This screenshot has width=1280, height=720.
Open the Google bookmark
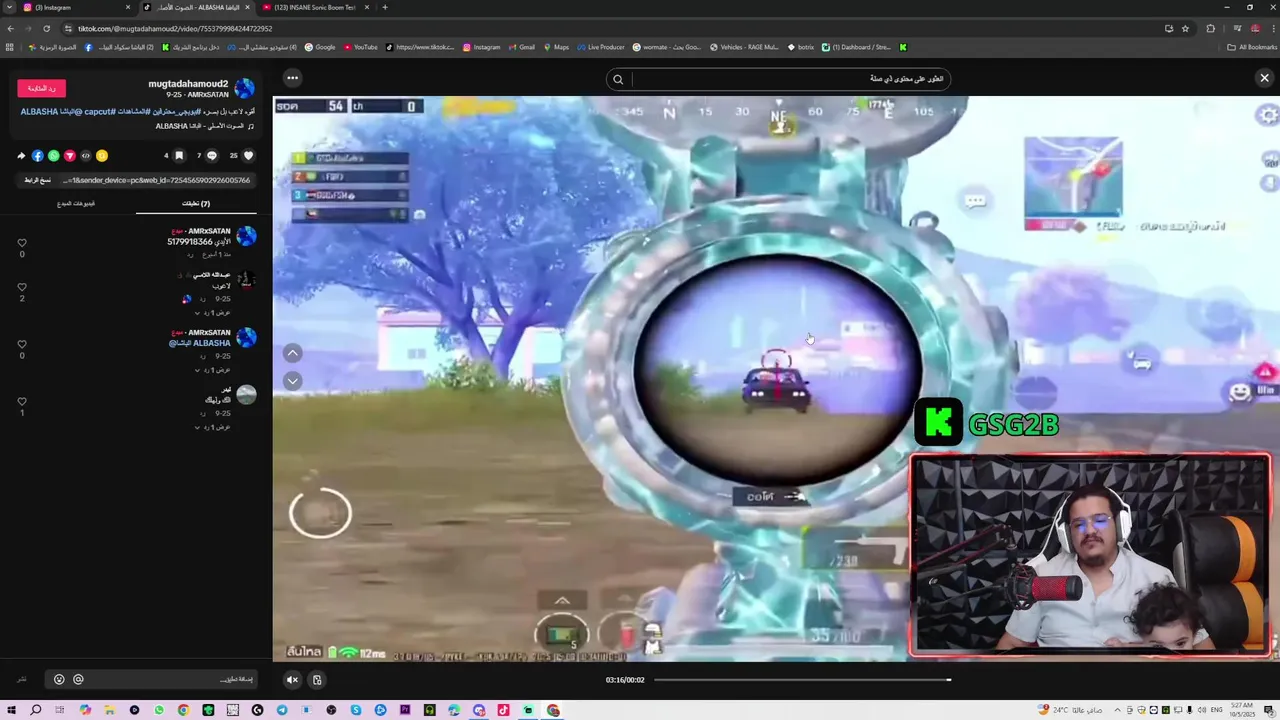pos(320,47)
